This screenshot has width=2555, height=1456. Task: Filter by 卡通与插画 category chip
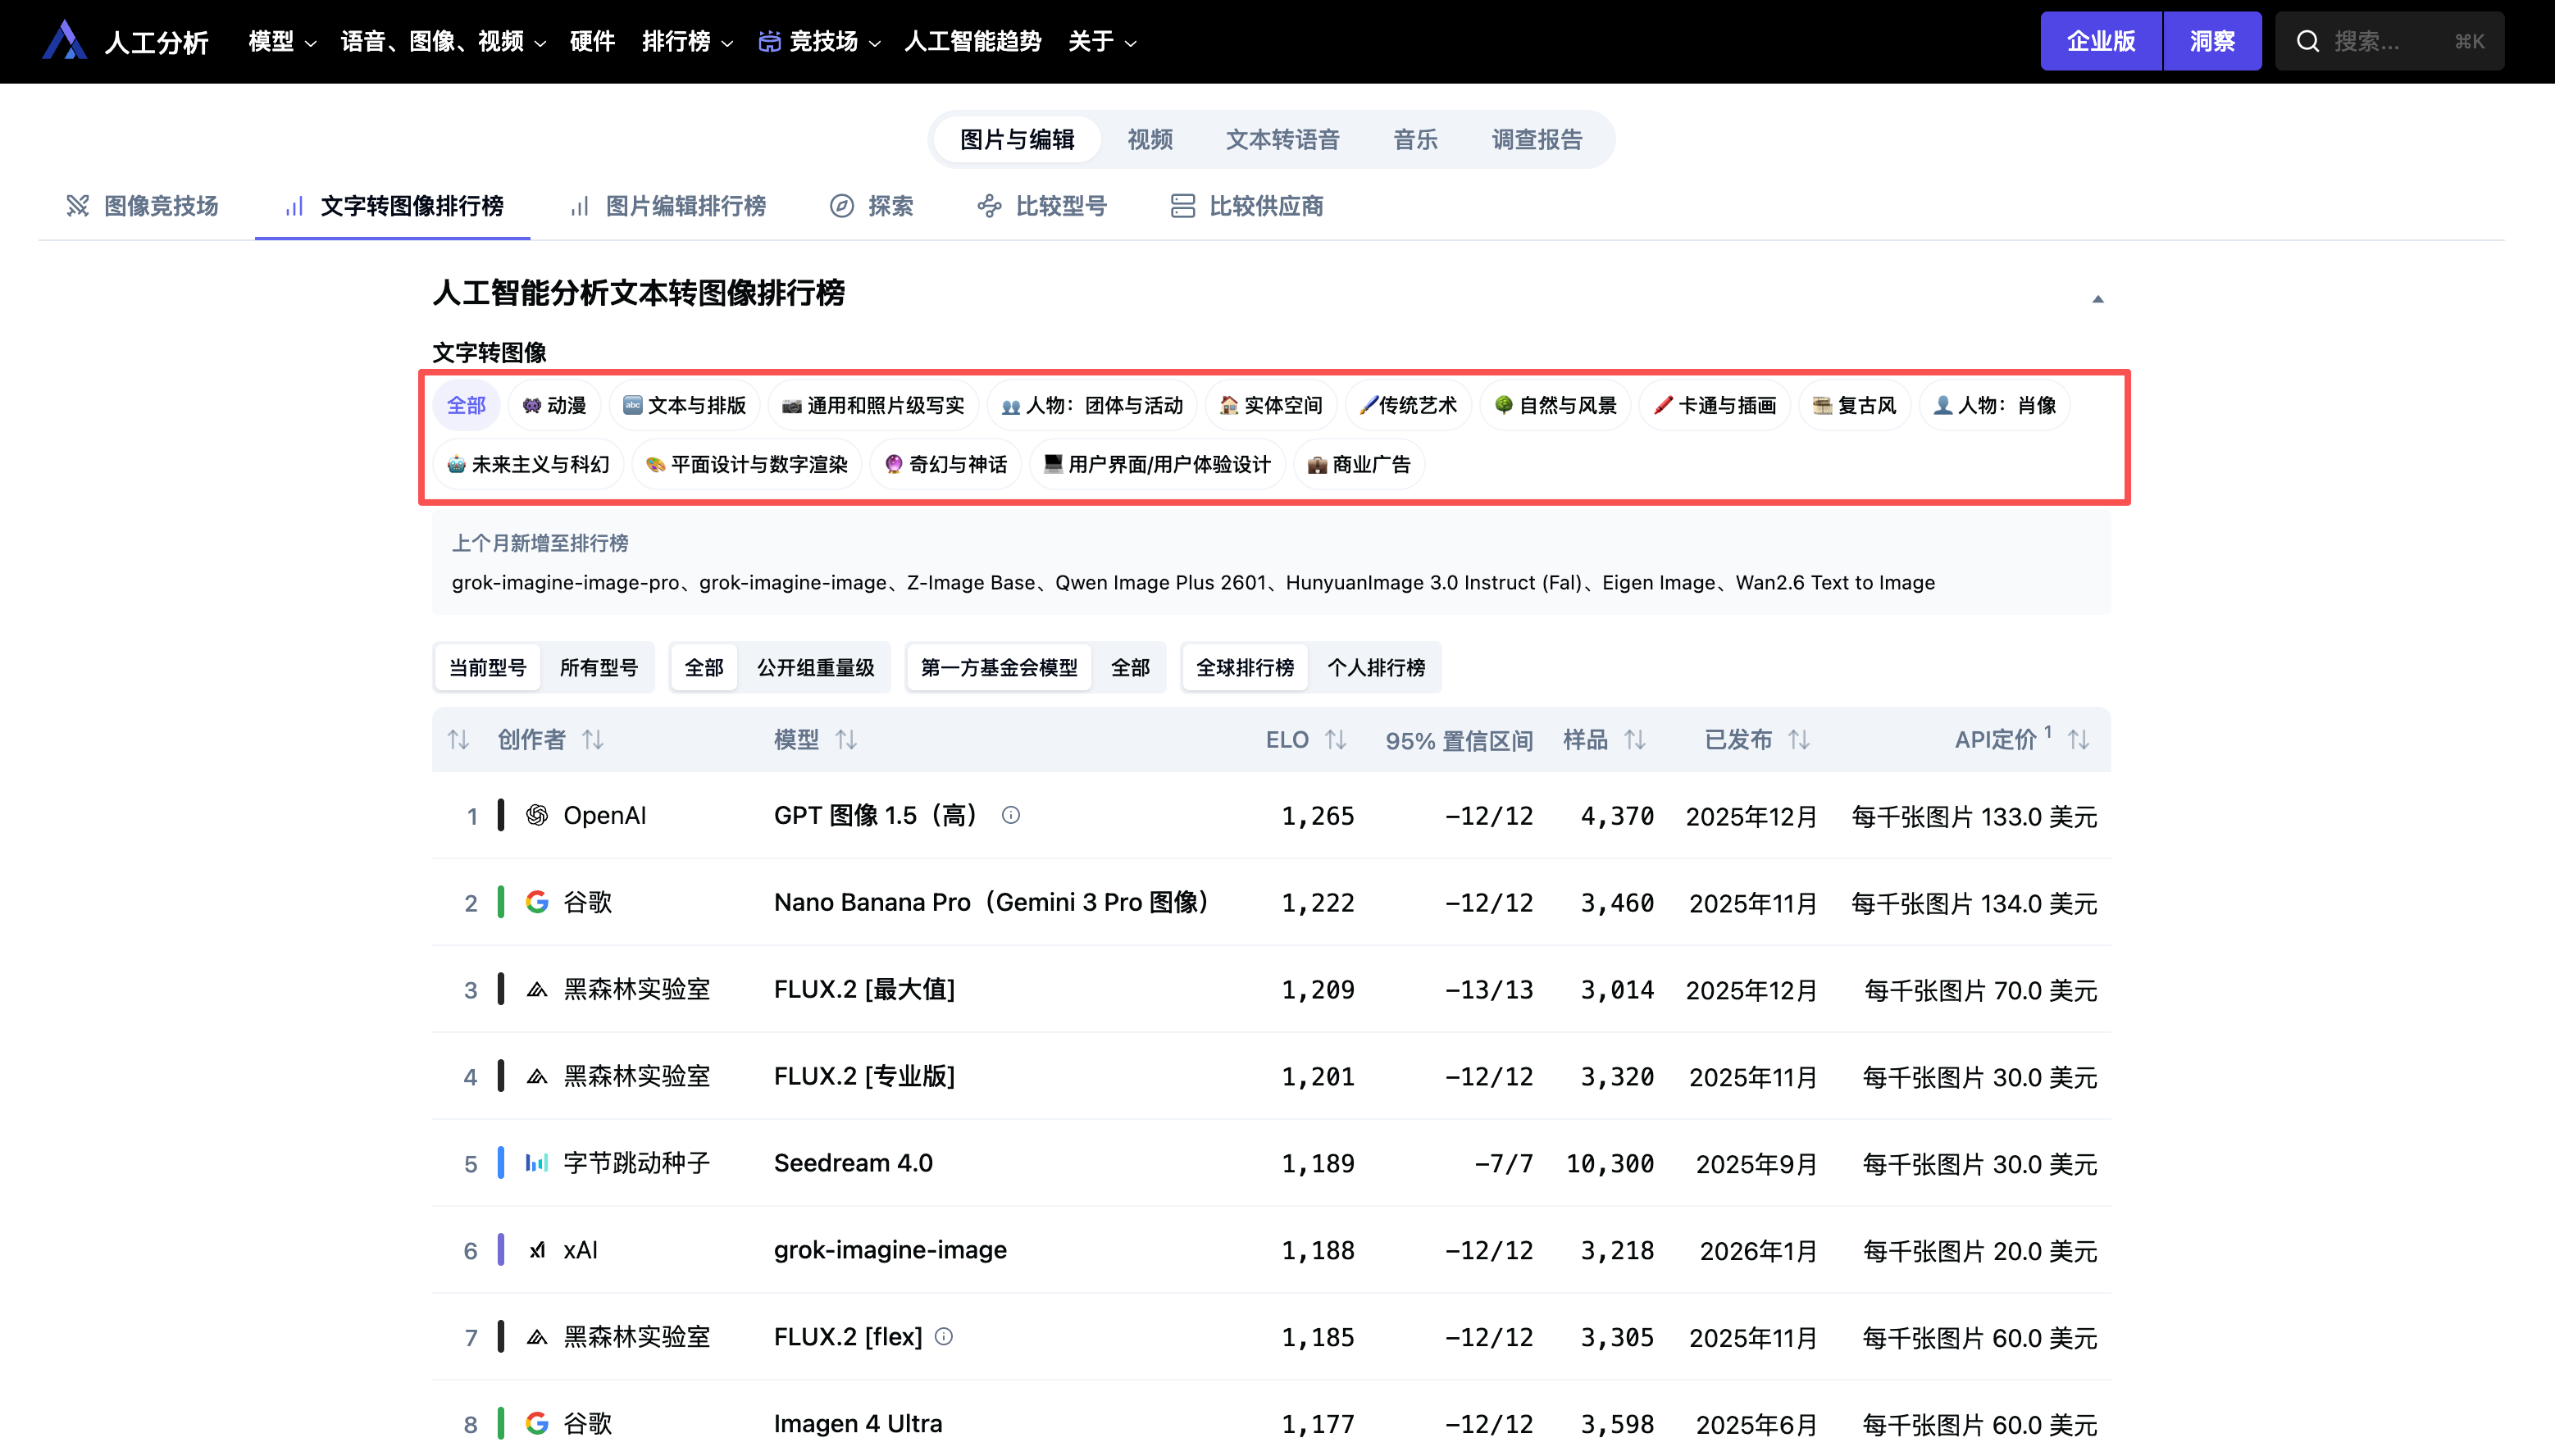click(x=1715, y=405)
